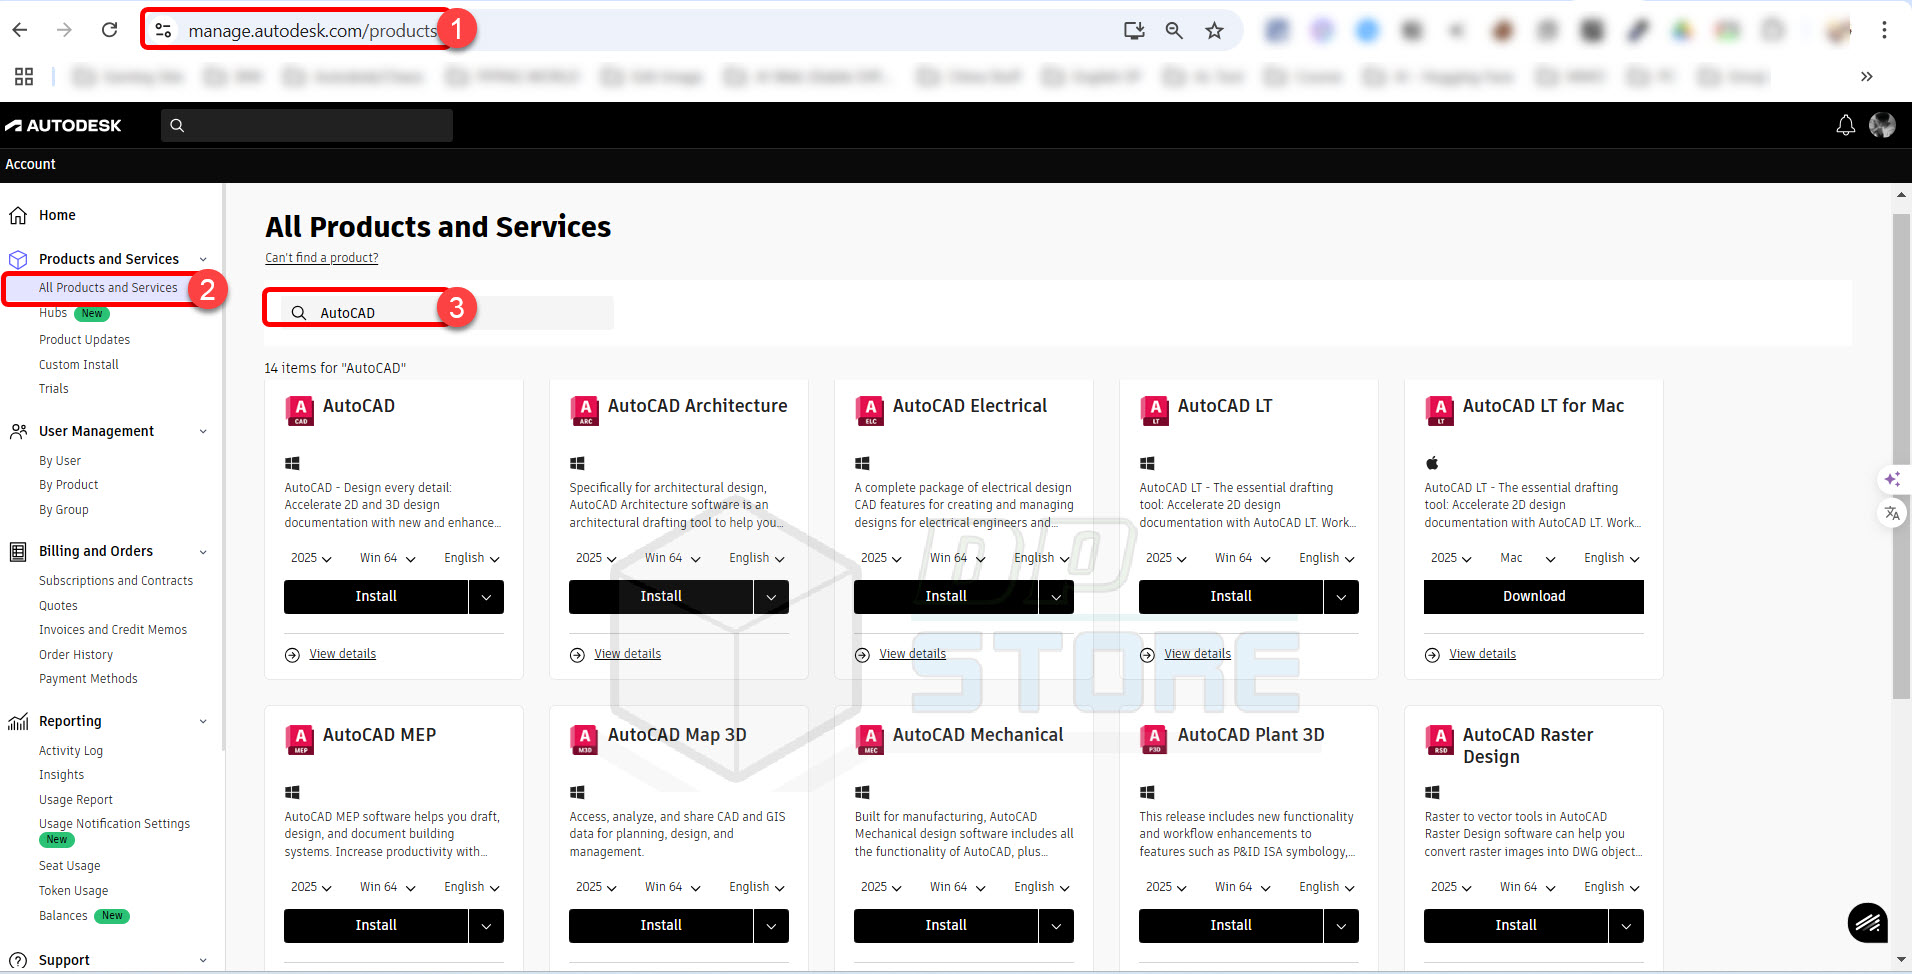Open the assistant sparkle icon at the right edge
This screenshot has width=1912, height=974.
pyautogui.click(x=1892, y=479)
